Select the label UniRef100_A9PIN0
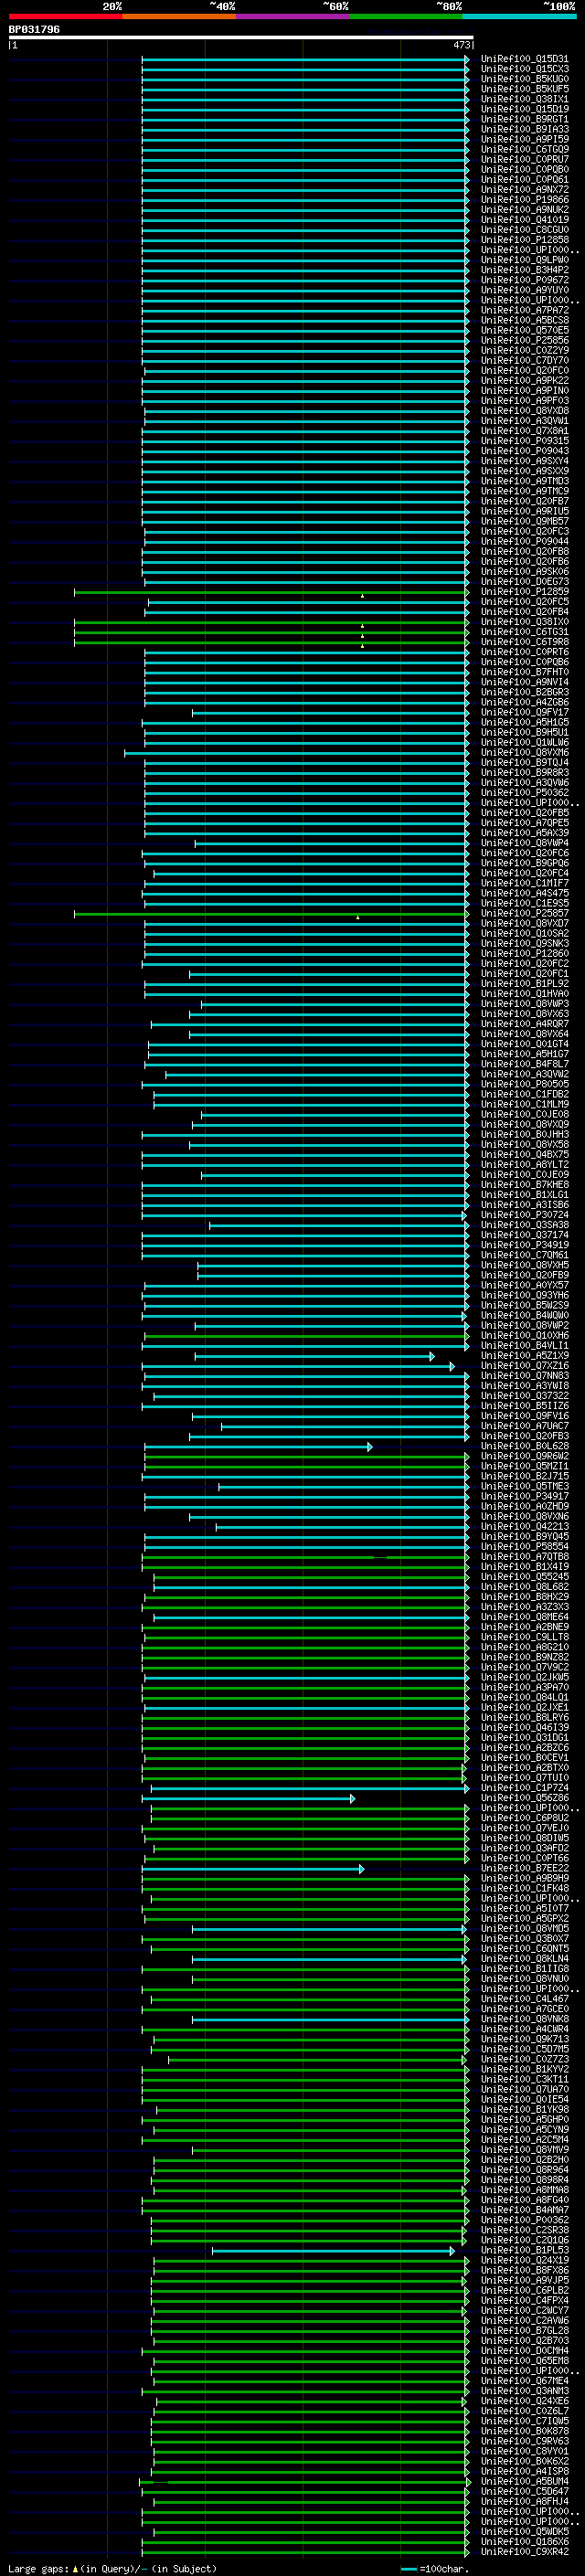 click(x=524, y=390)
